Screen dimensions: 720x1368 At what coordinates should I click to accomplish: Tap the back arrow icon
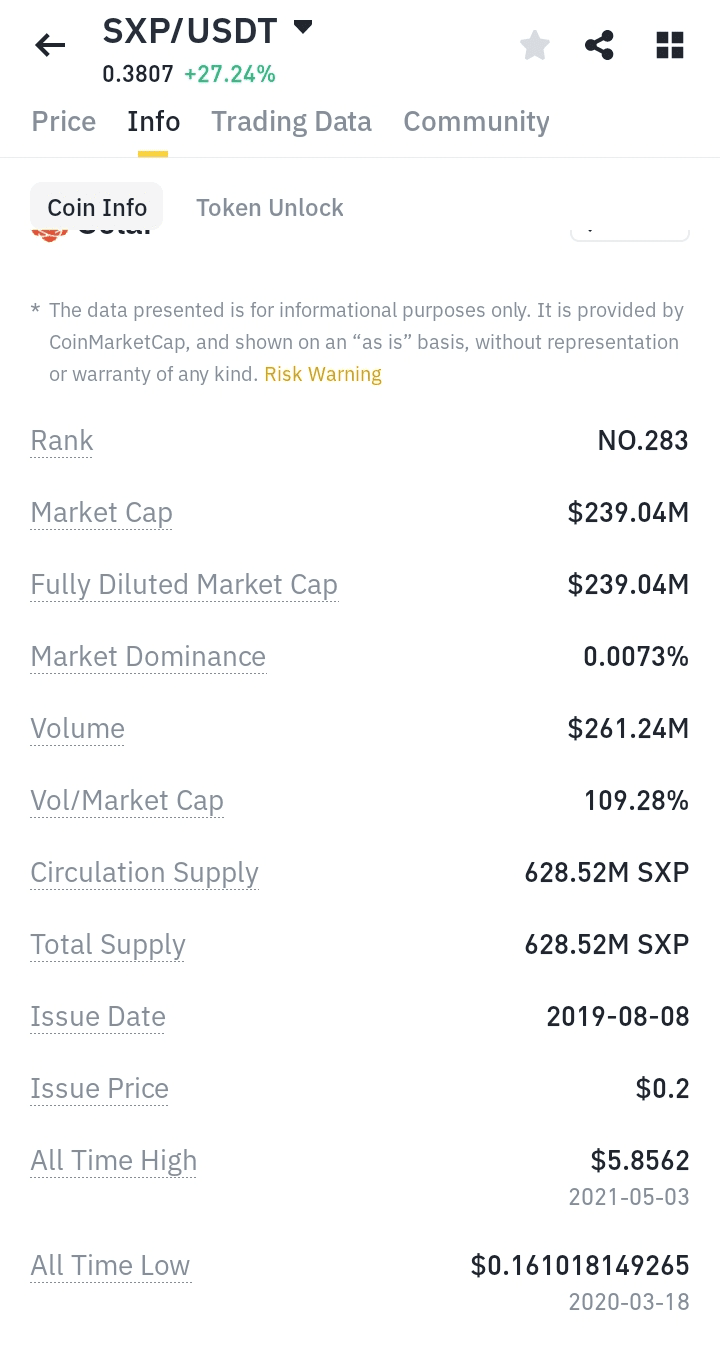click(50, 45)
